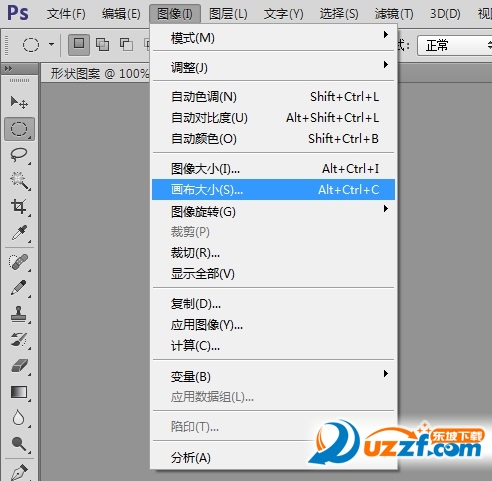Choose 画布大小(S)... menu item
The image size is (492, 481).
pos(273,190)
